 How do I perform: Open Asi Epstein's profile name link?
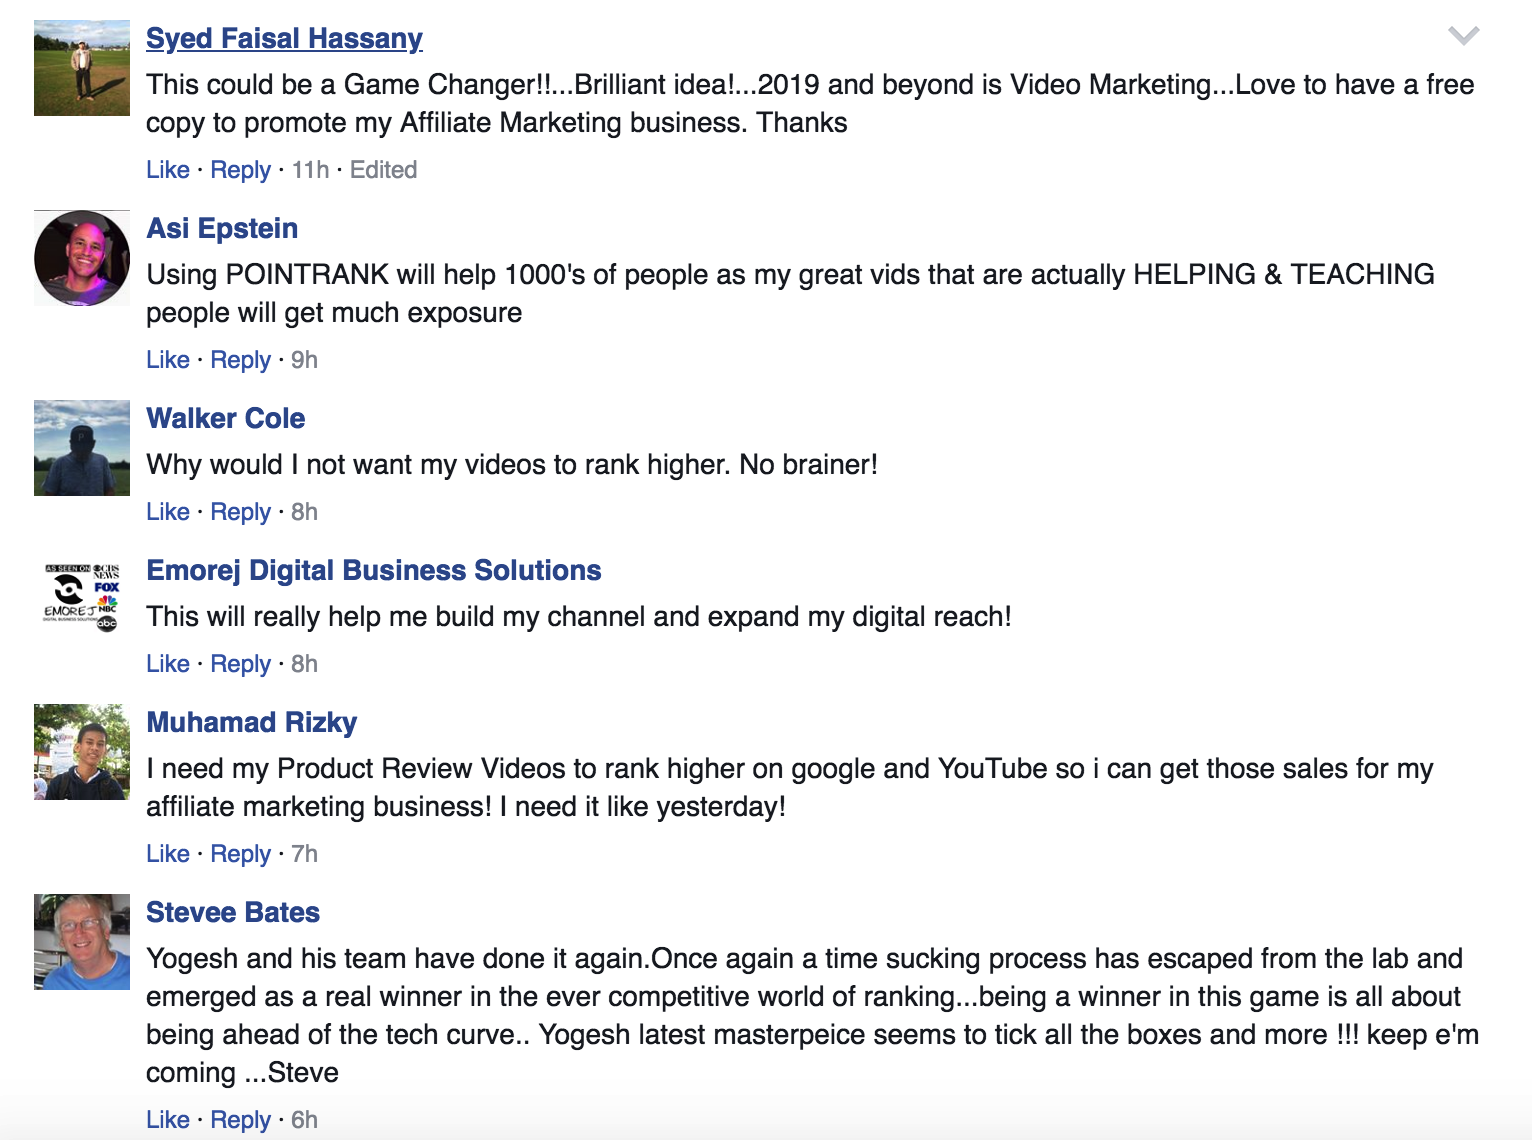point(222,228)
